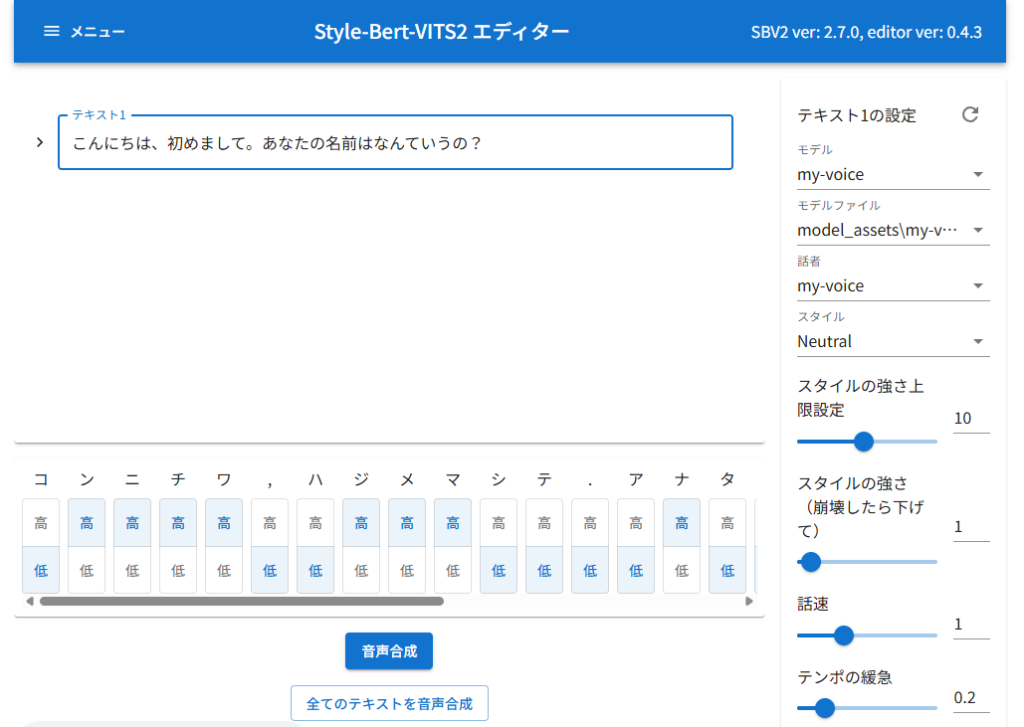The width and height of the screenshot is (1024, 727).
Task: Set コ accent to 低
Action: [x=41, y=570]
